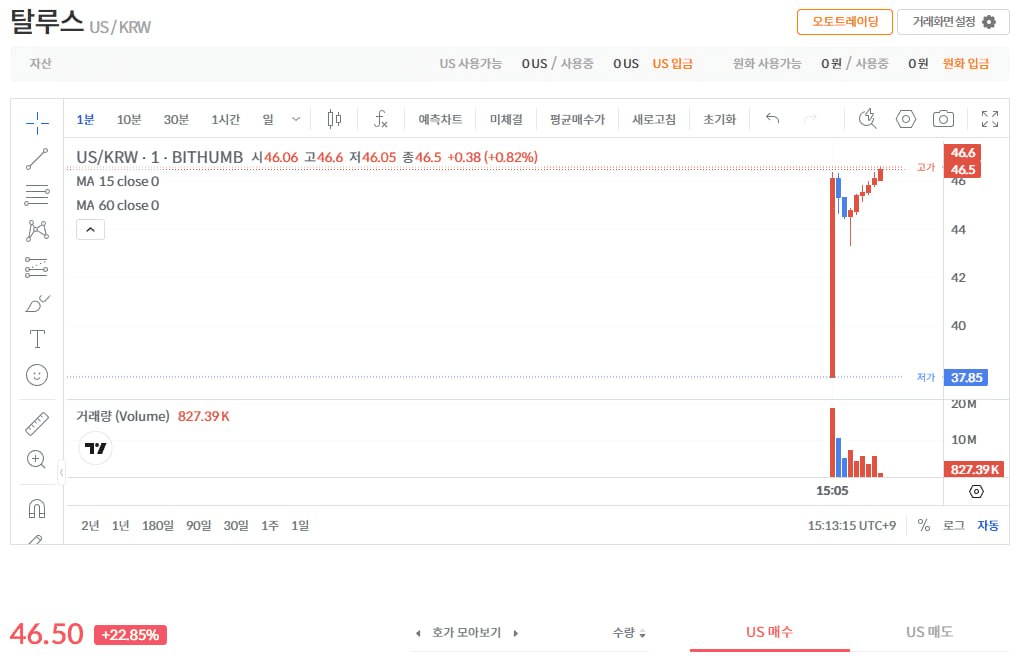Open the forecast and measurement tool
Image resolution: width=1021 pixels, height=658 pixels.
[37, 267]
